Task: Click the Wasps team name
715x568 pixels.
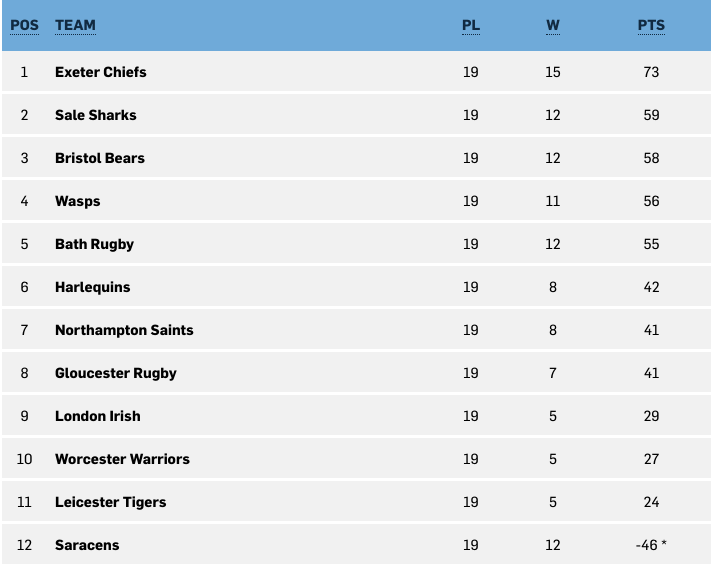Action: click(78, 201)
